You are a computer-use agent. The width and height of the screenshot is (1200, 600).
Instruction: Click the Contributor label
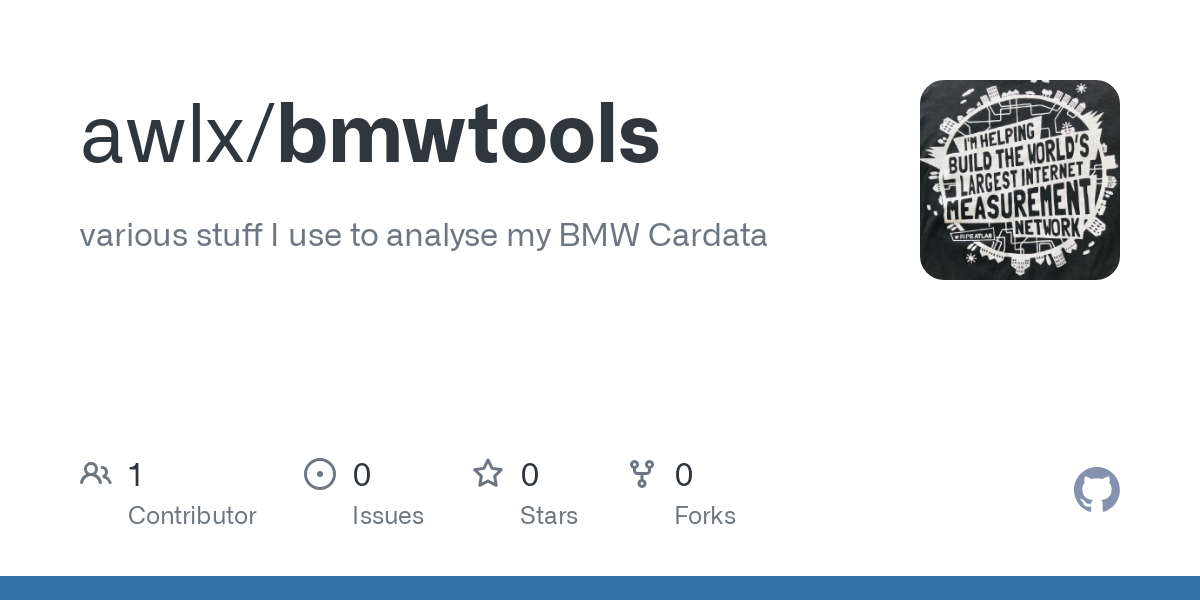(x=192, y=516)
